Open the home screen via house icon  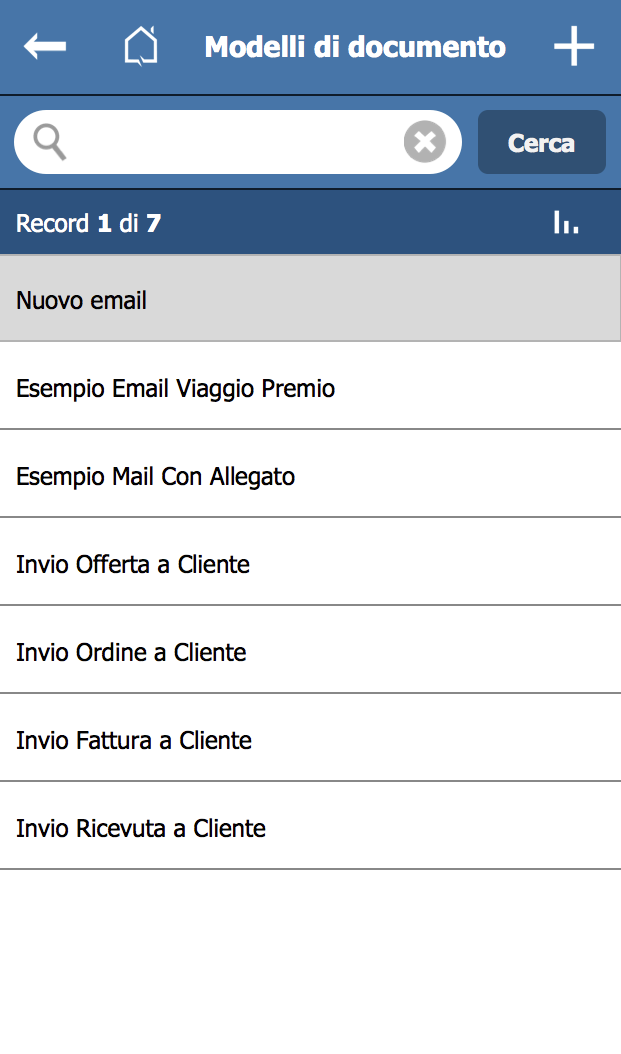pos(141,46)
